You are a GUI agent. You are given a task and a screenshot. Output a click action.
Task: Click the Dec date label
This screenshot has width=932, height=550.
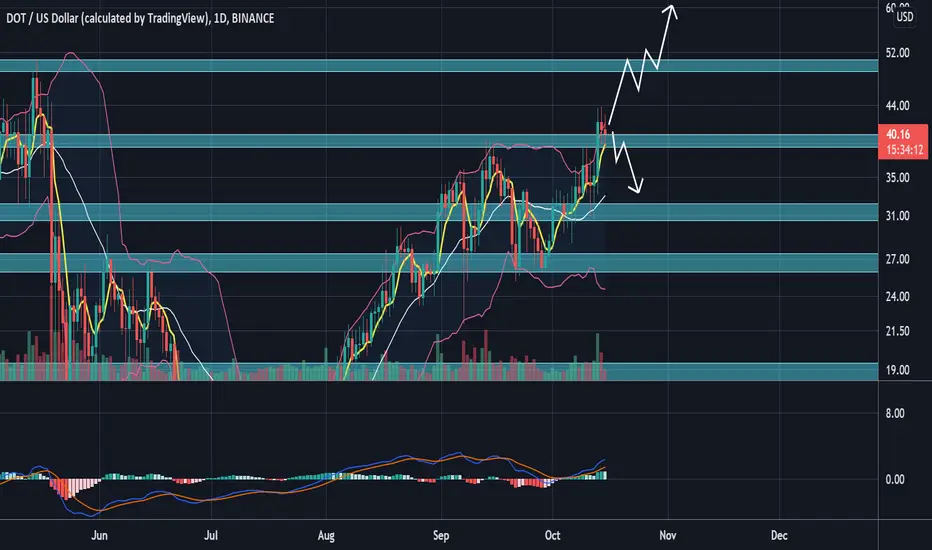[779, 535]
